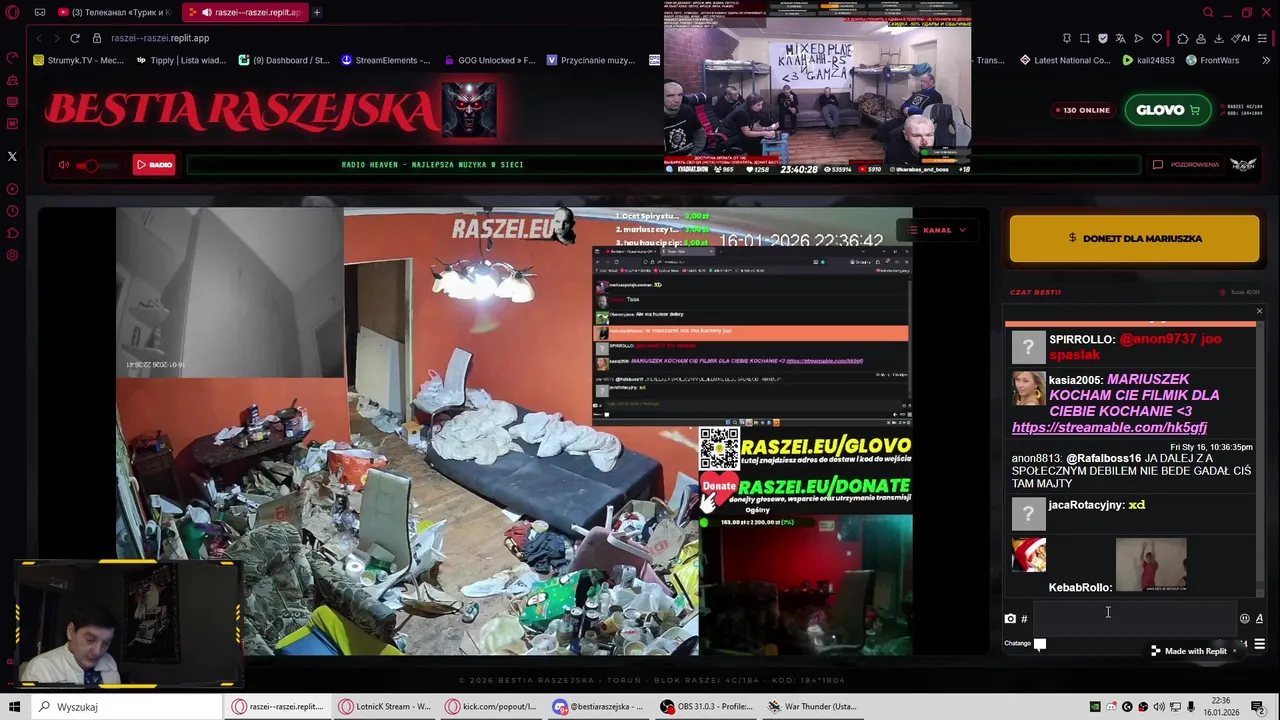The image size is (1280, 720).
Task: Switch to kick.com/popout taskbar item
Action: (490, 707)
